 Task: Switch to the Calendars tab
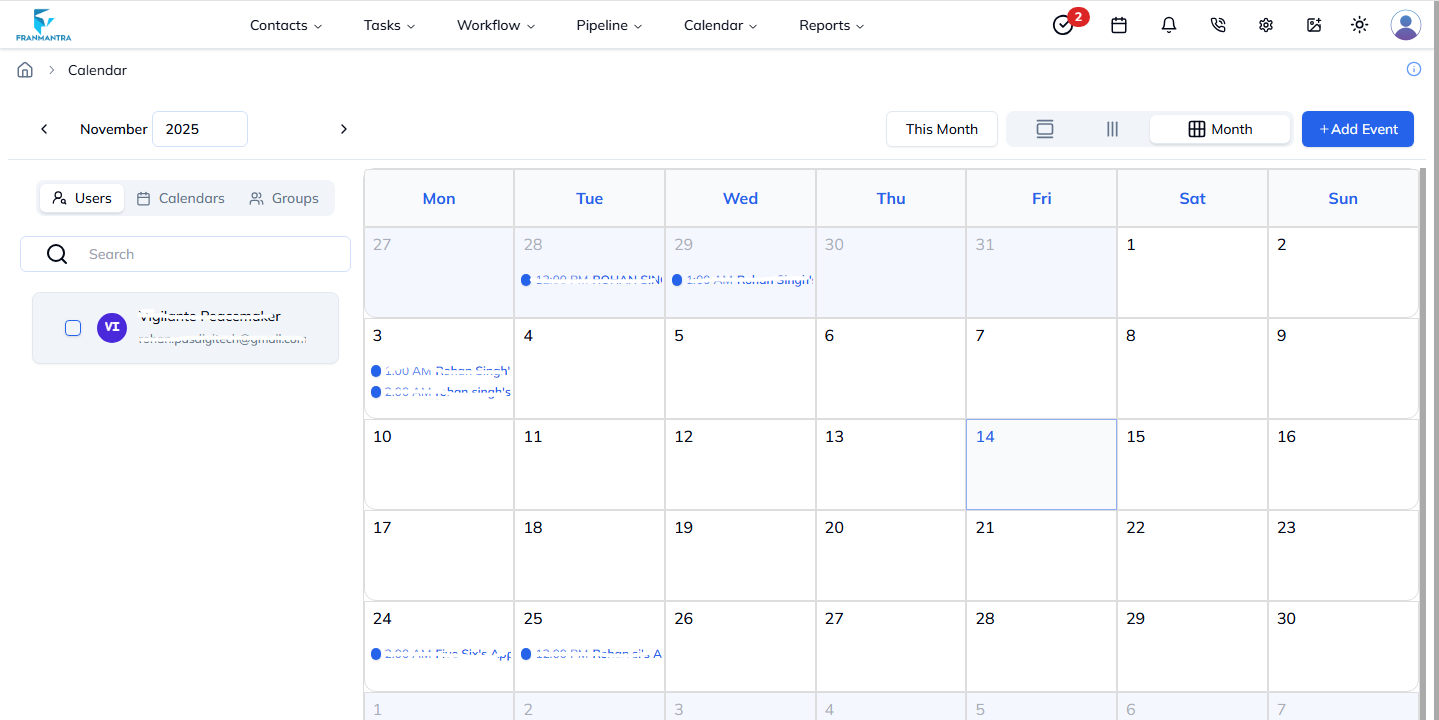coord(181,198)
